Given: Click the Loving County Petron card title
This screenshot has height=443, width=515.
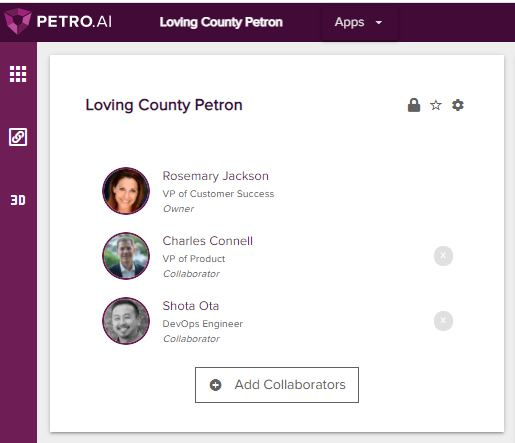Looking at the screenshot, I should [164, 105].
